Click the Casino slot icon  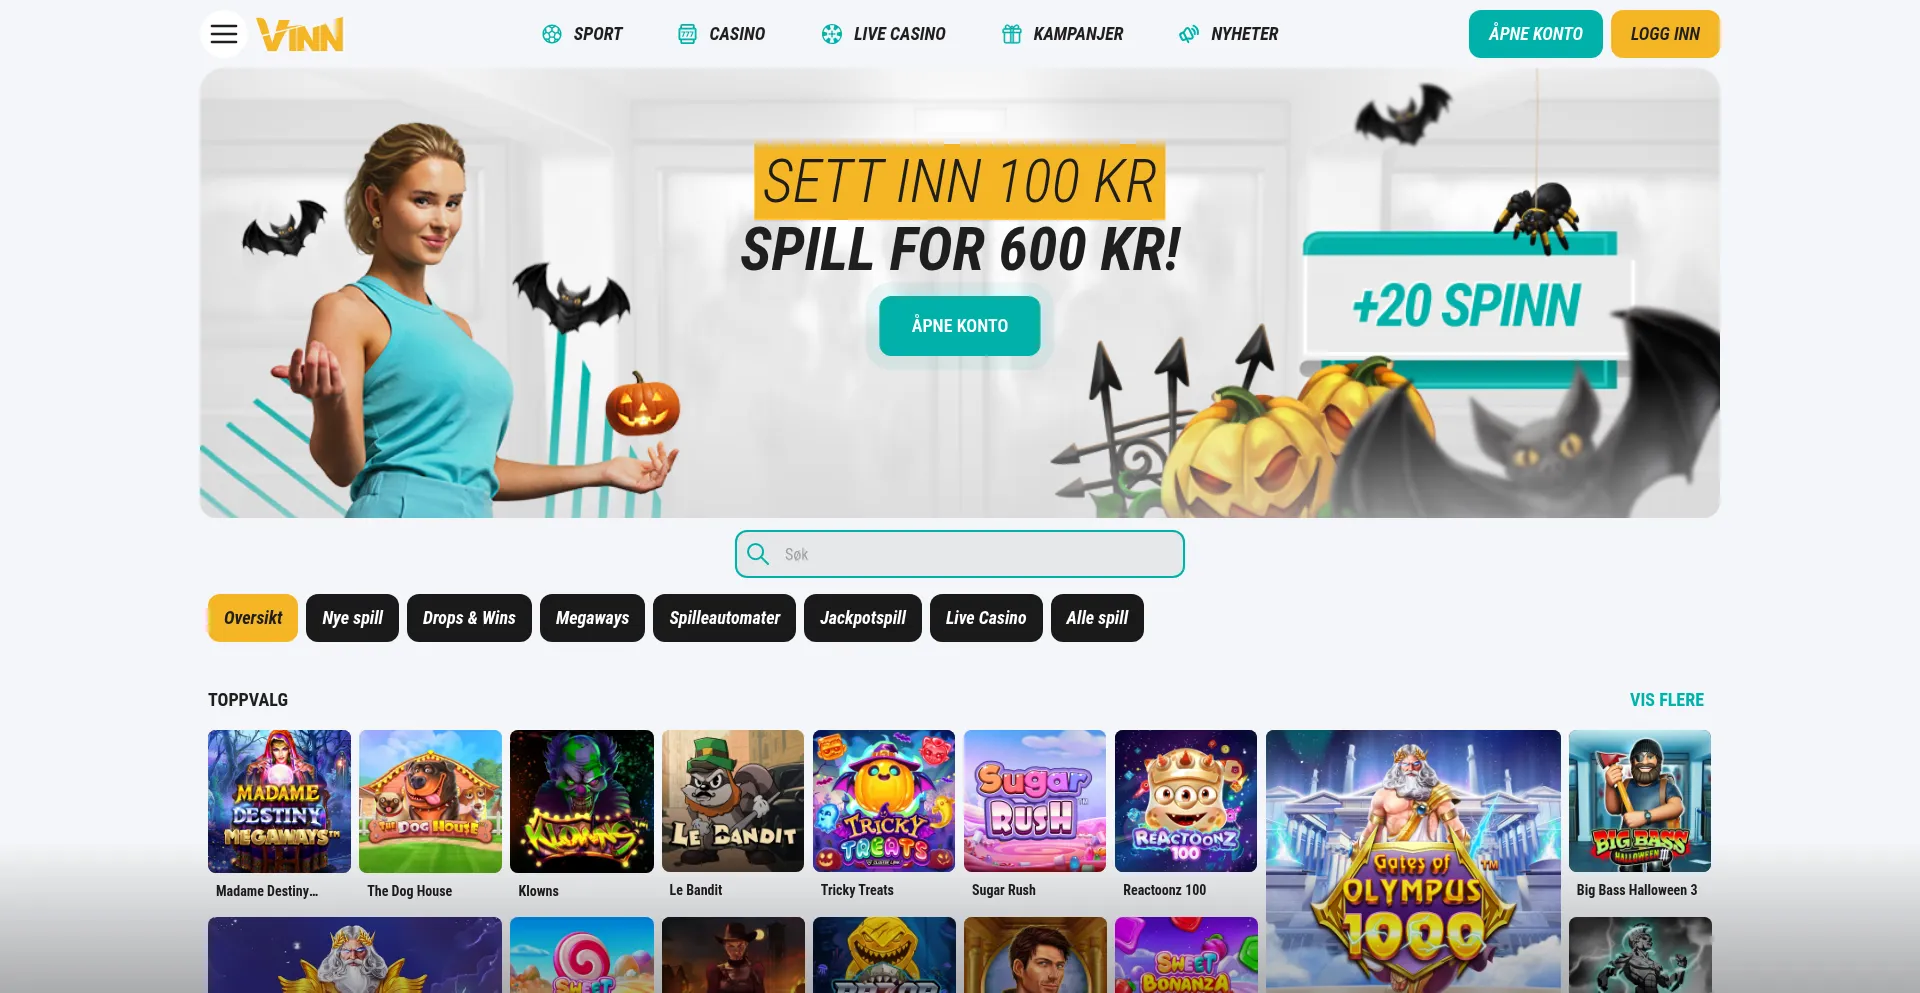[687, 34]
